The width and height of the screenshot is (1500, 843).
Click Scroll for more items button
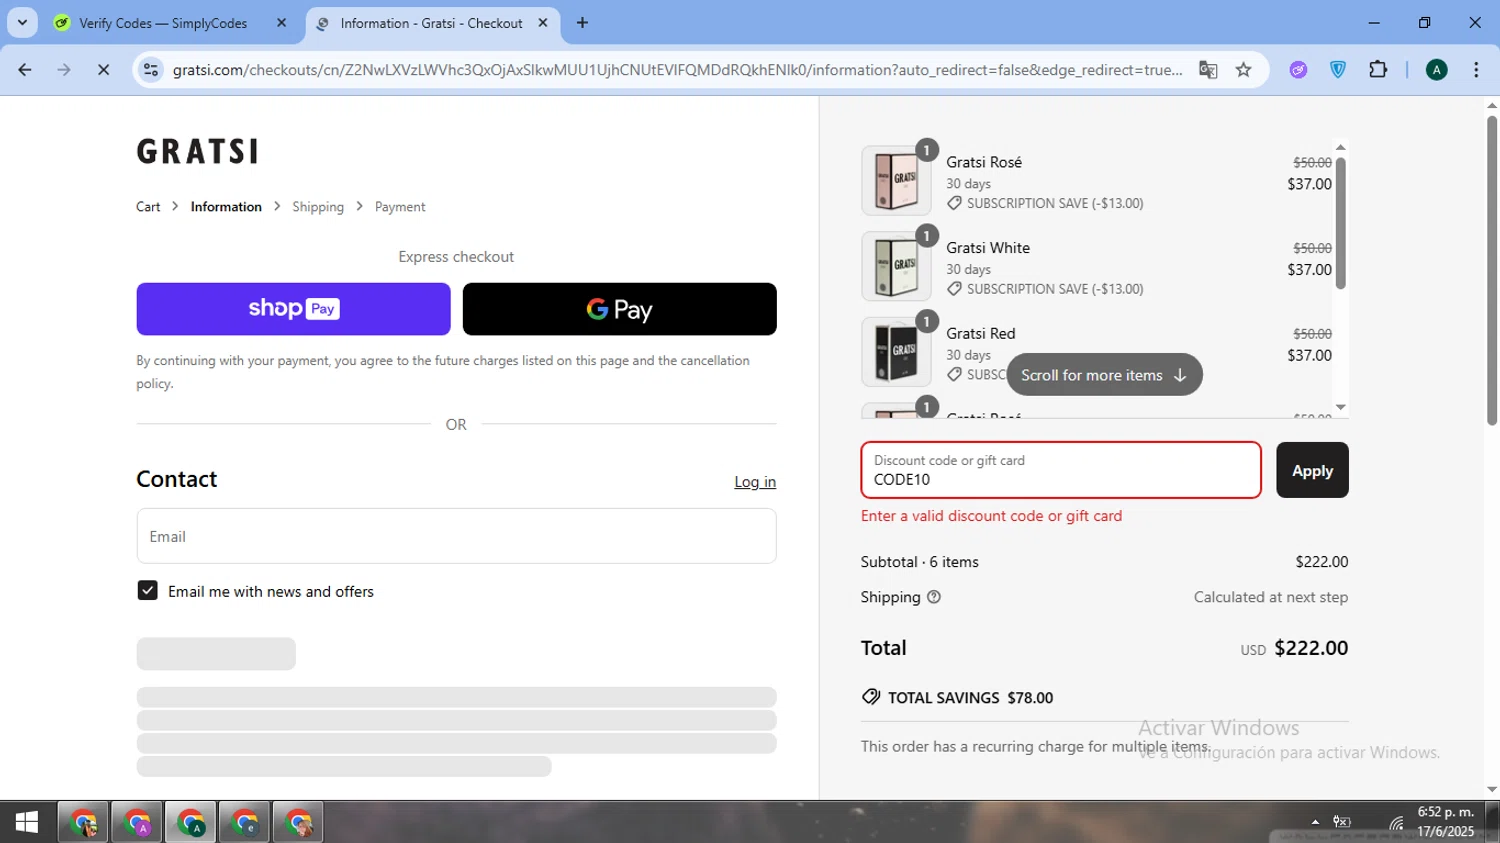tap(1104, 375)
